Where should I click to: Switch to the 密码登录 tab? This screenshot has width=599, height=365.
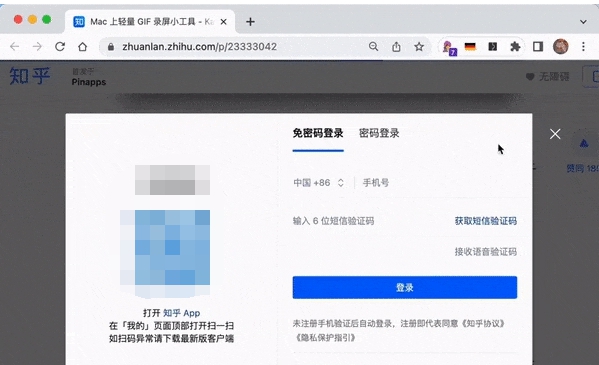pyautogui.click(x=379, y=133)
